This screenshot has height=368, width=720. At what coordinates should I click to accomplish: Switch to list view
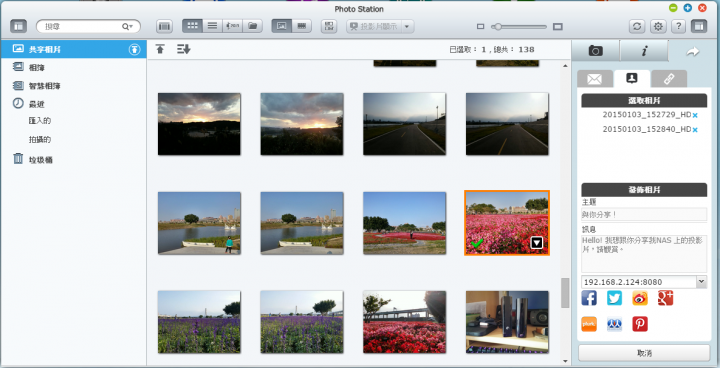[212, 26]
